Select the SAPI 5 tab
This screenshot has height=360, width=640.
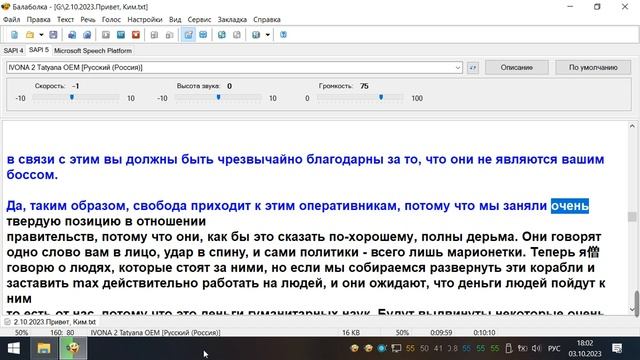point(39,50)
